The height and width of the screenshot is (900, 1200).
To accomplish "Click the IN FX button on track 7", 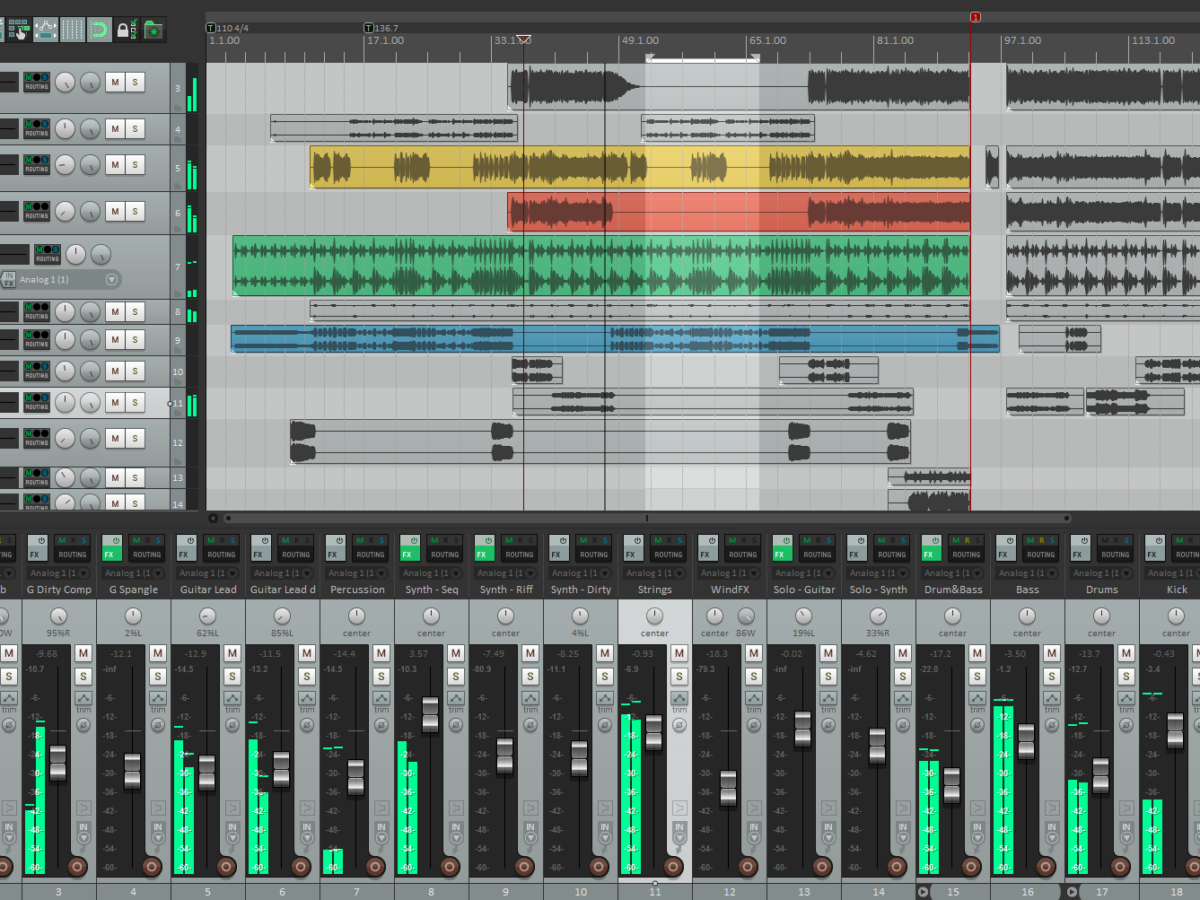I will click(9, 279).
